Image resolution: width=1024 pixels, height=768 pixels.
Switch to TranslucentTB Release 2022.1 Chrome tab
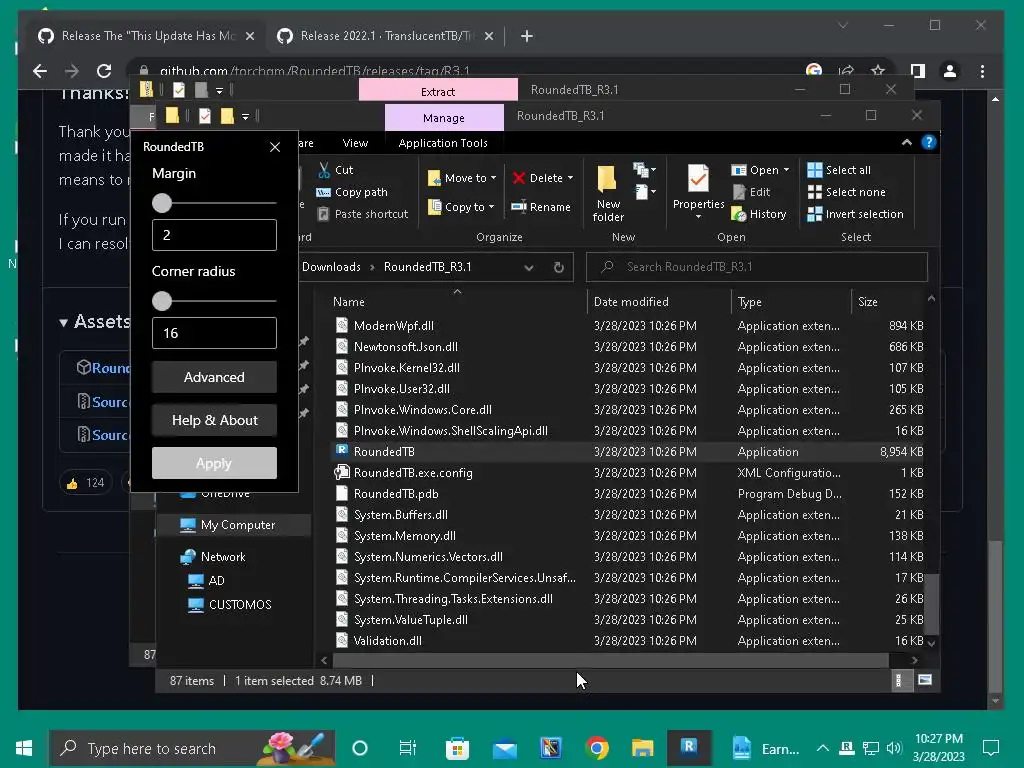point(385,36)
